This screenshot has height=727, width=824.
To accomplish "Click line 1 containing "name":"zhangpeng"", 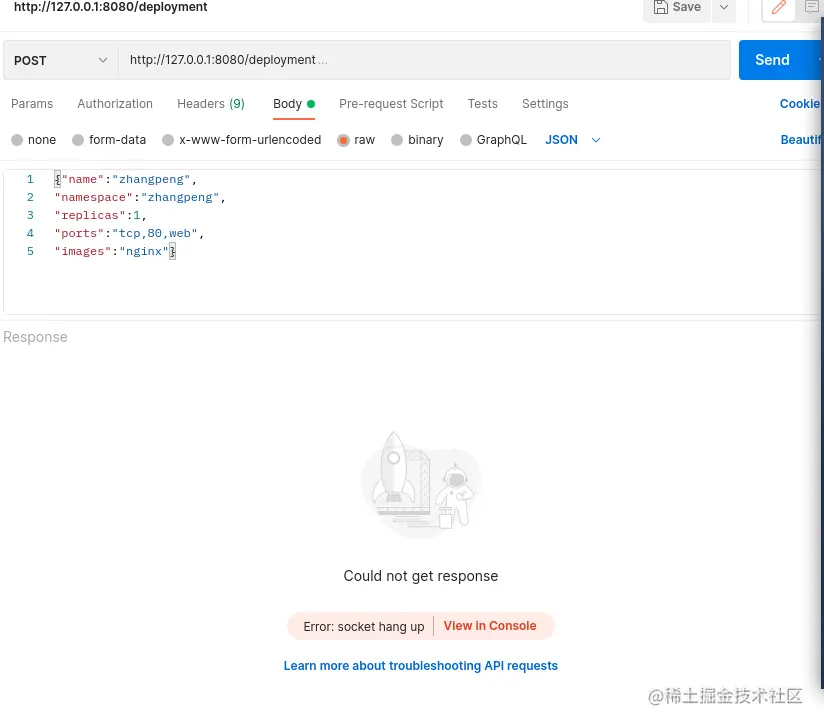I will pyautogui.click(x=125, y=179).
